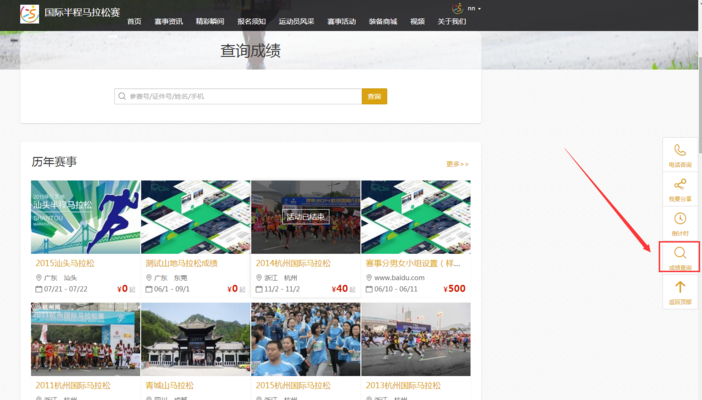Viewport: 702px width, 400px height.
Task: Select 报名须知 navigation item
Action: 252,21
